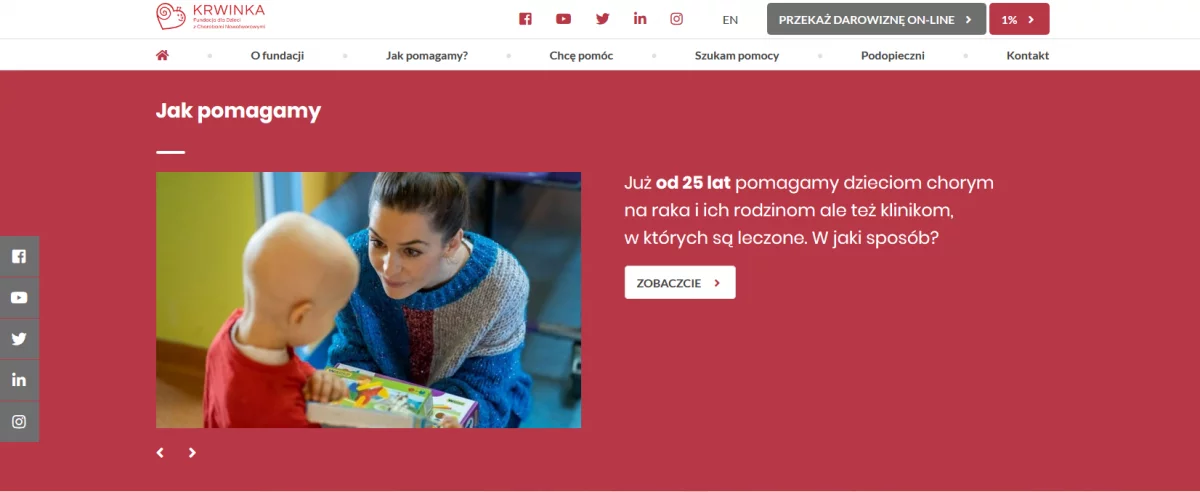Open the Instagram icon in top header

click(677, 19)
